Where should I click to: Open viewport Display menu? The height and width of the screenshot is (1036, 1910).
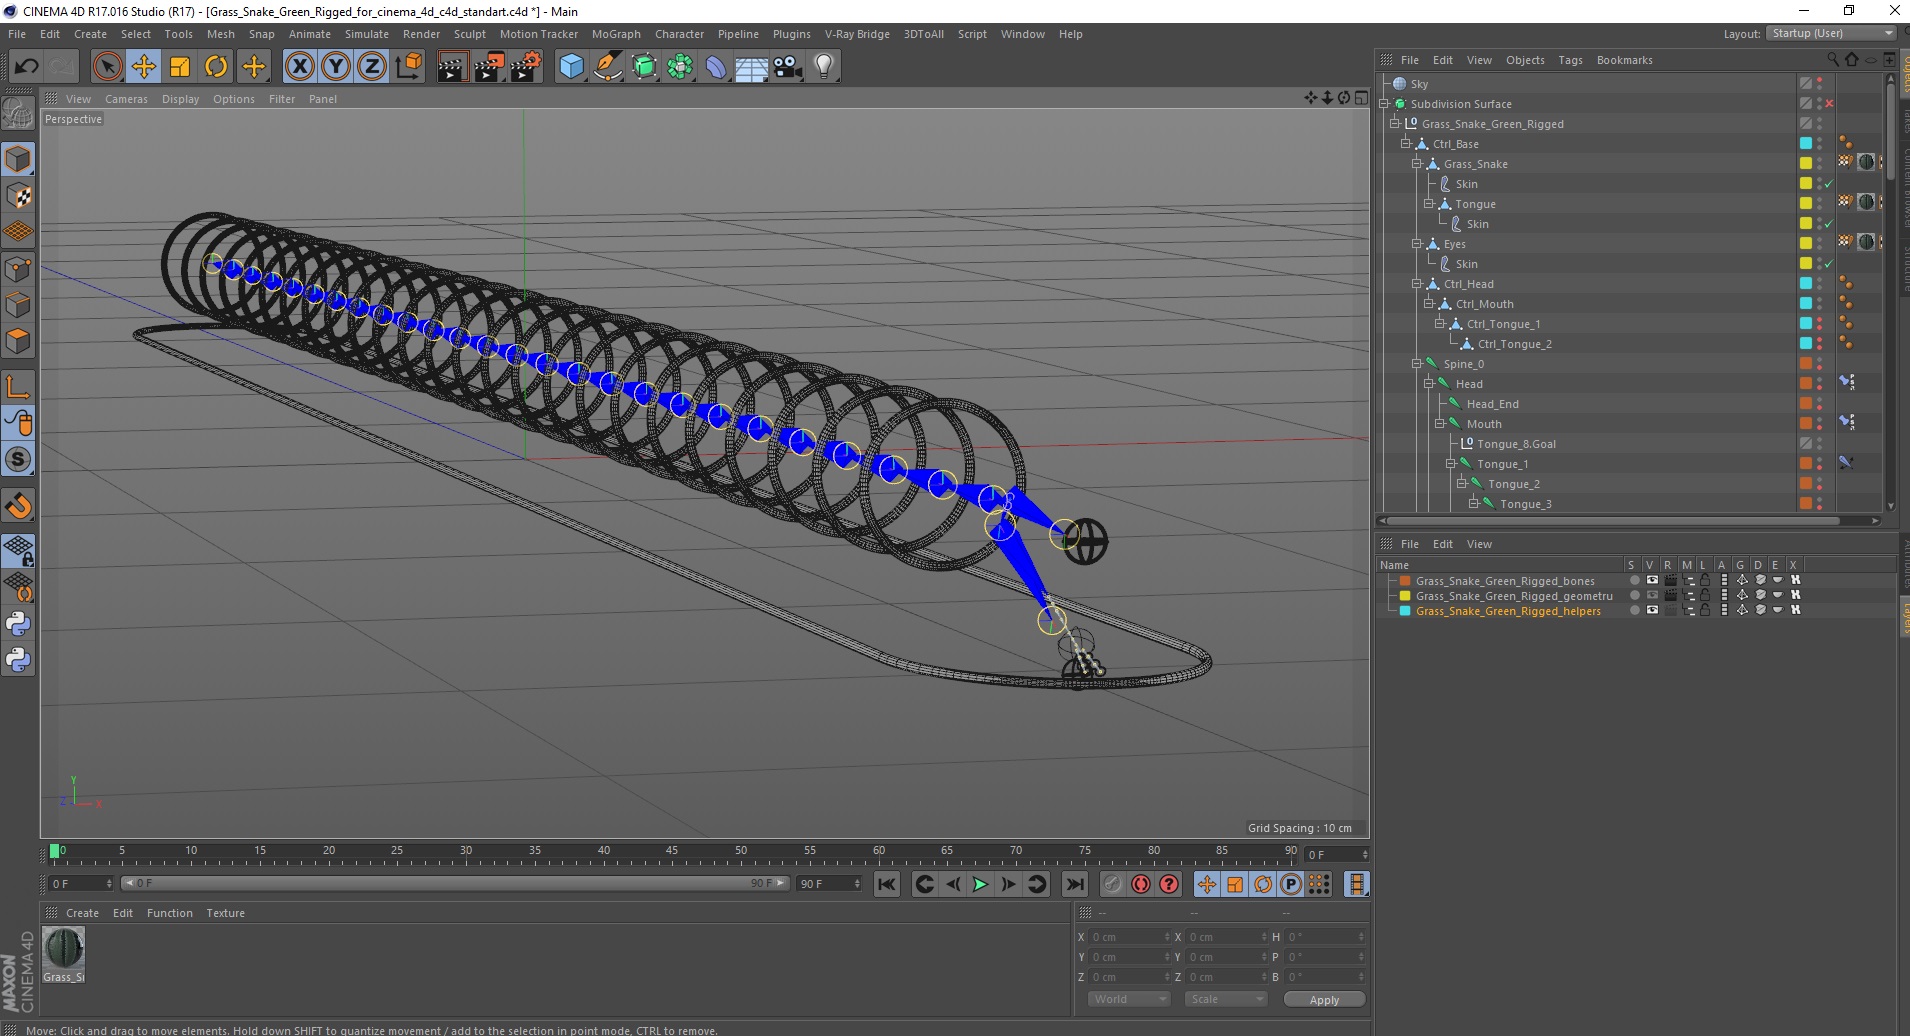(180, 99)
